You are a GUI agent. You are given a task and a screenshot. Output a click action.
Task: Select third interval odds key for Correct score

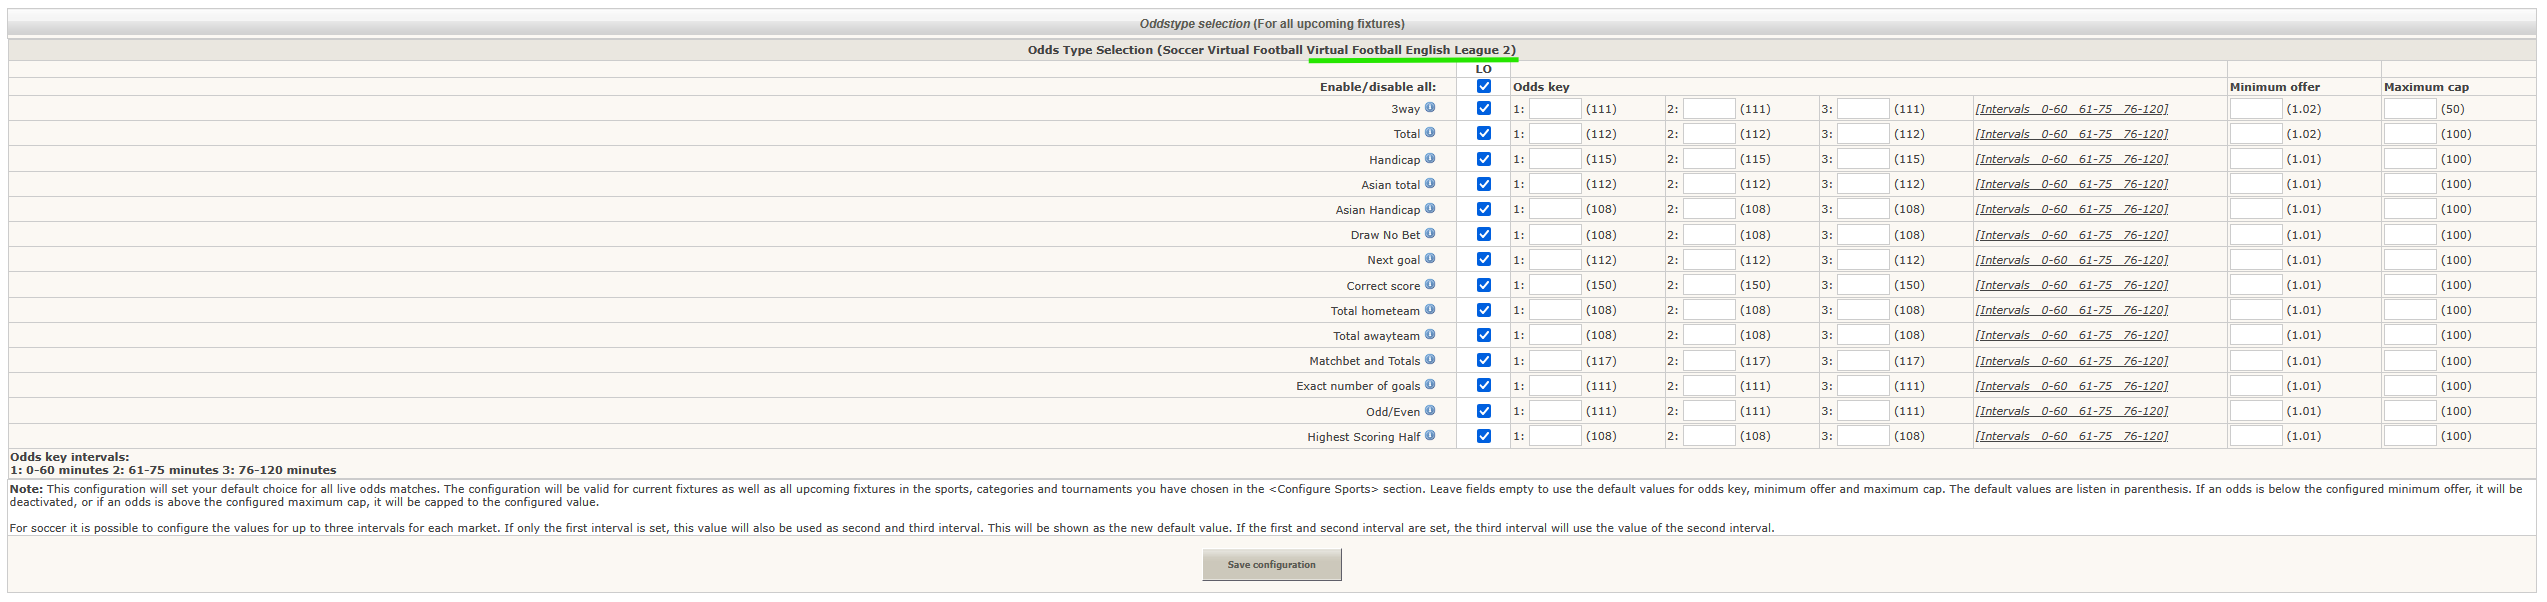tap(1862, 285)
